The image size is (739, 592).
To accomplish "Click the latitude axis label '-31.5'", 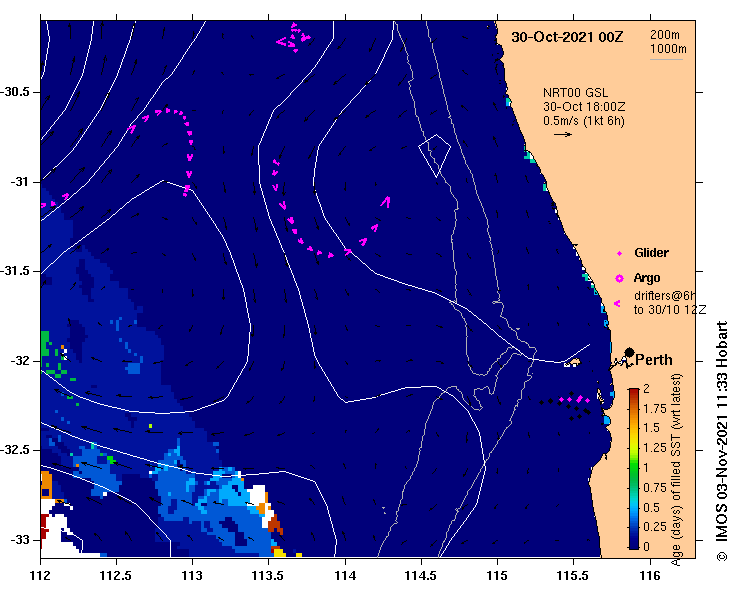I will point(15,271).
